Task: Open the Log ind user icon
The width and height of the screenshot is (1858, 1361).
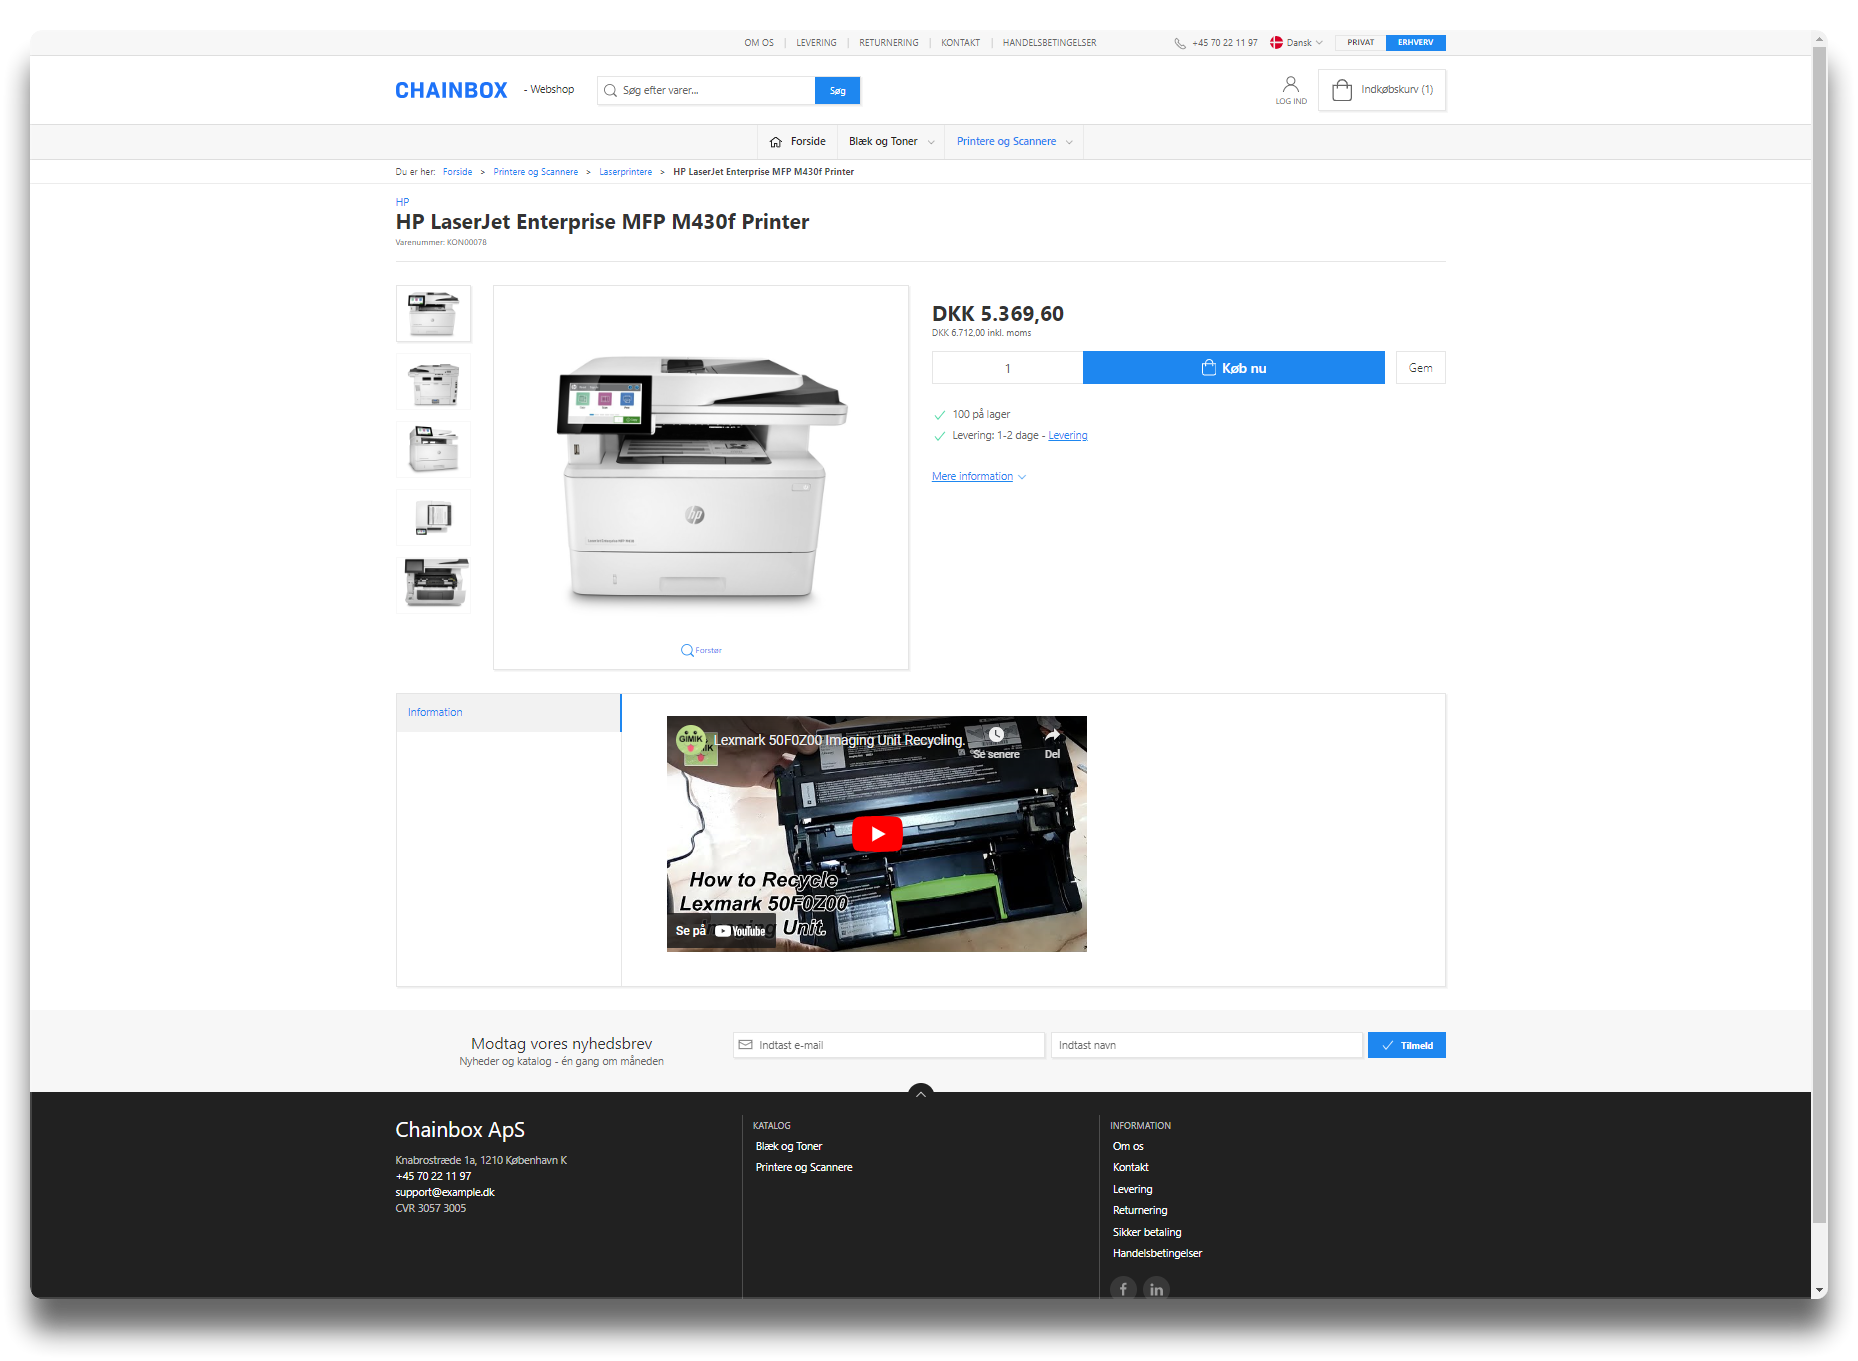Action: pos(1291,85)
